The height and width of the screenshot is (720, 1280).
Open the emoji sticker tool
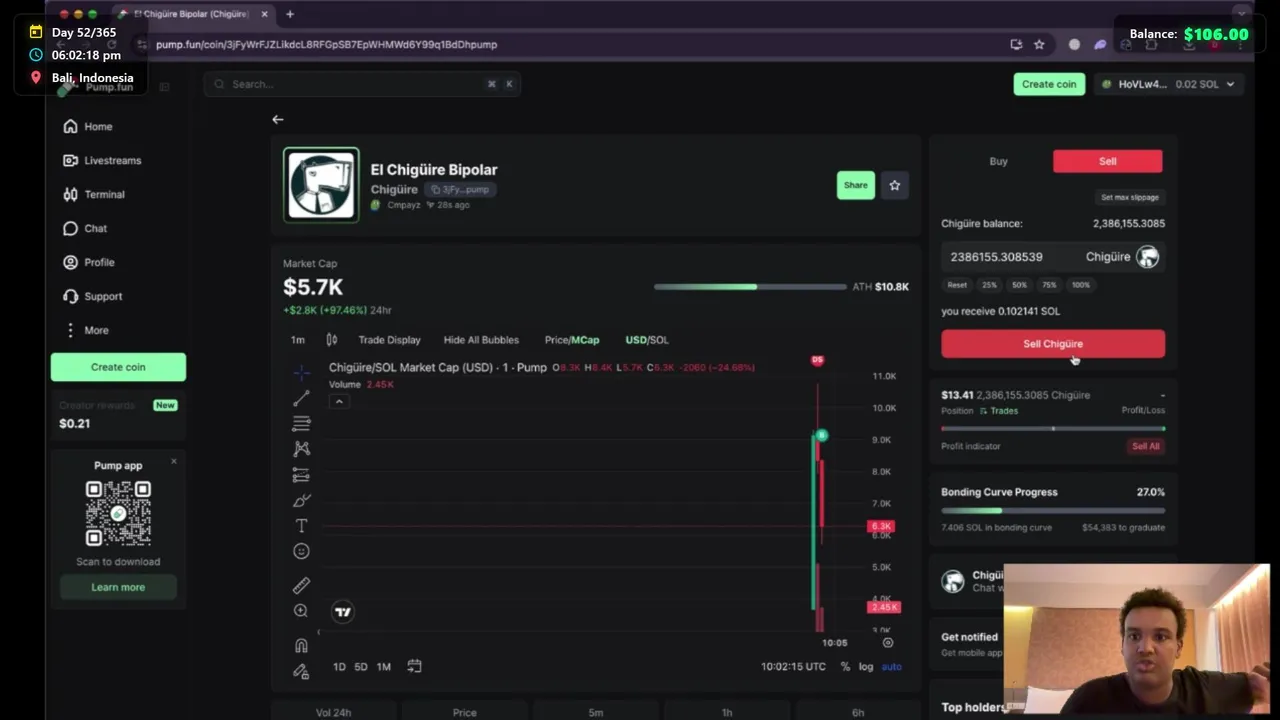301,551
